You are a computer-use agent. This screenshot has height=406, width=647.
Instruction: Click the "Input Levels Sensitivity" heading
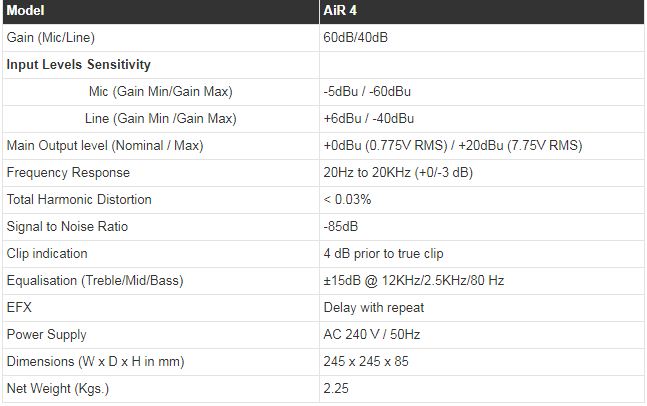click(x=78, y=65)
